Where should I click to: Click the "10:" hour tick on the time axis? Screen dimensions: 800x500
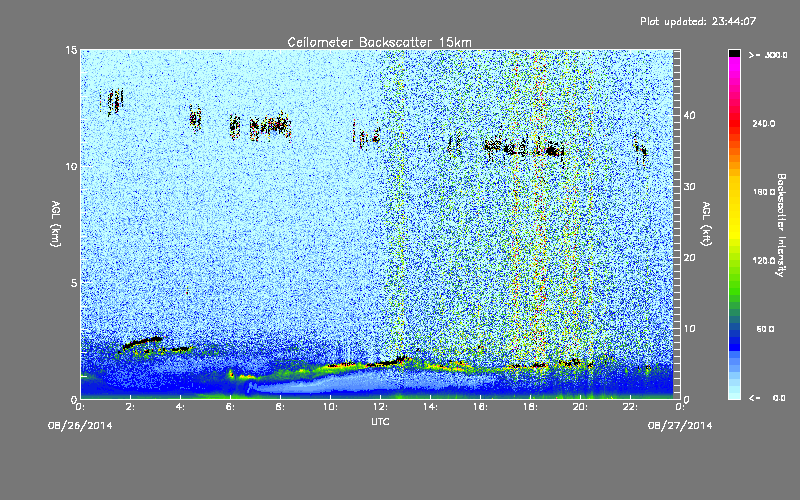[x=330, y=407]
